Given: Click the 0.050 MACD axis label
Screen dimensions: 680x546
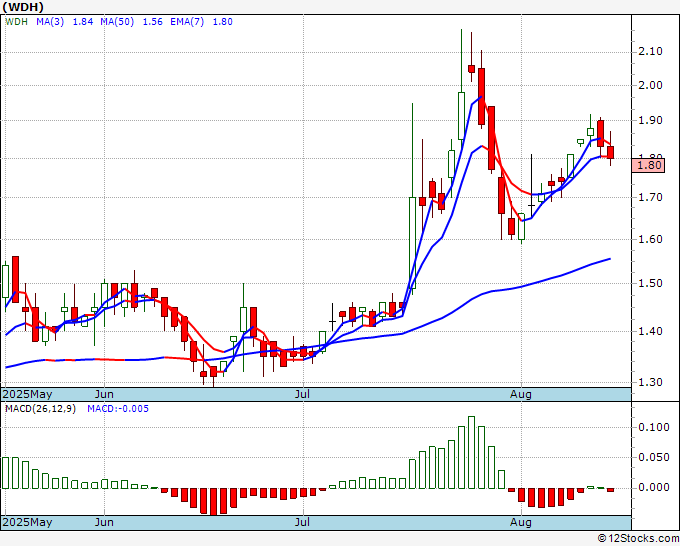Looking at the screenshot, I should click(654, 457).
